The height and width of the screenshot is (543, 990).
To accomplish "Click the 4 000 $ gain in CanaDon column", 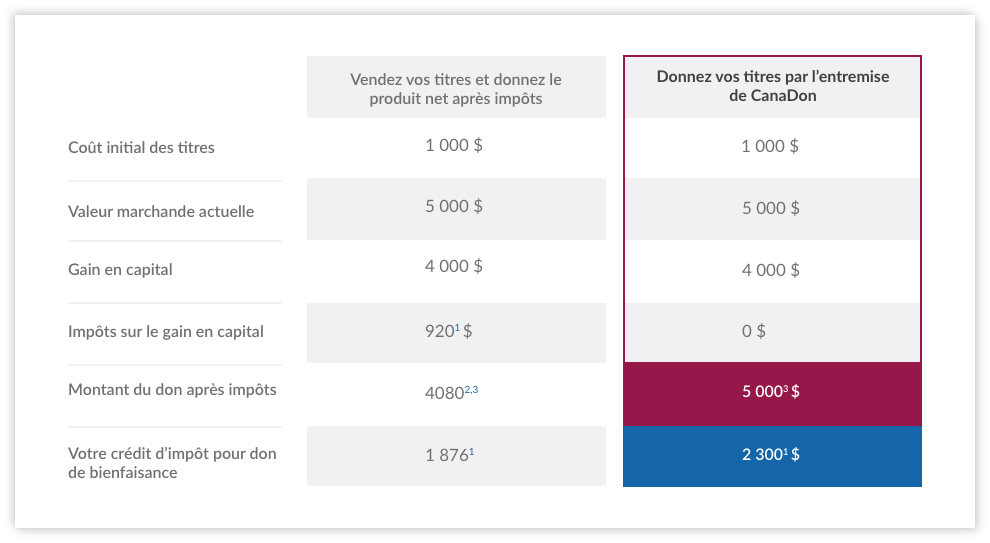I will coord(770,270).
